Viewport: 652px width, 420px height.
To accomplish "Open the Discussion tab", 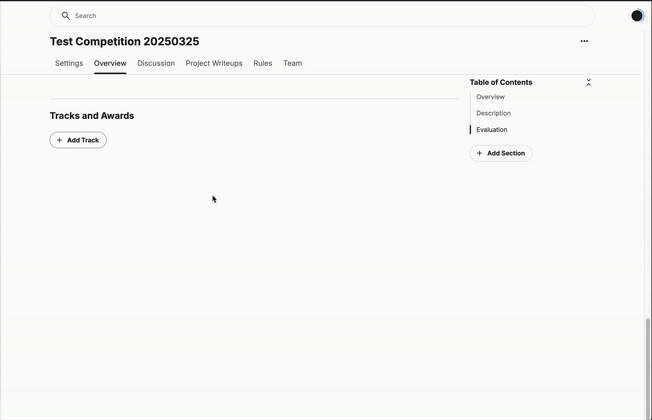I will click(156, 63).
